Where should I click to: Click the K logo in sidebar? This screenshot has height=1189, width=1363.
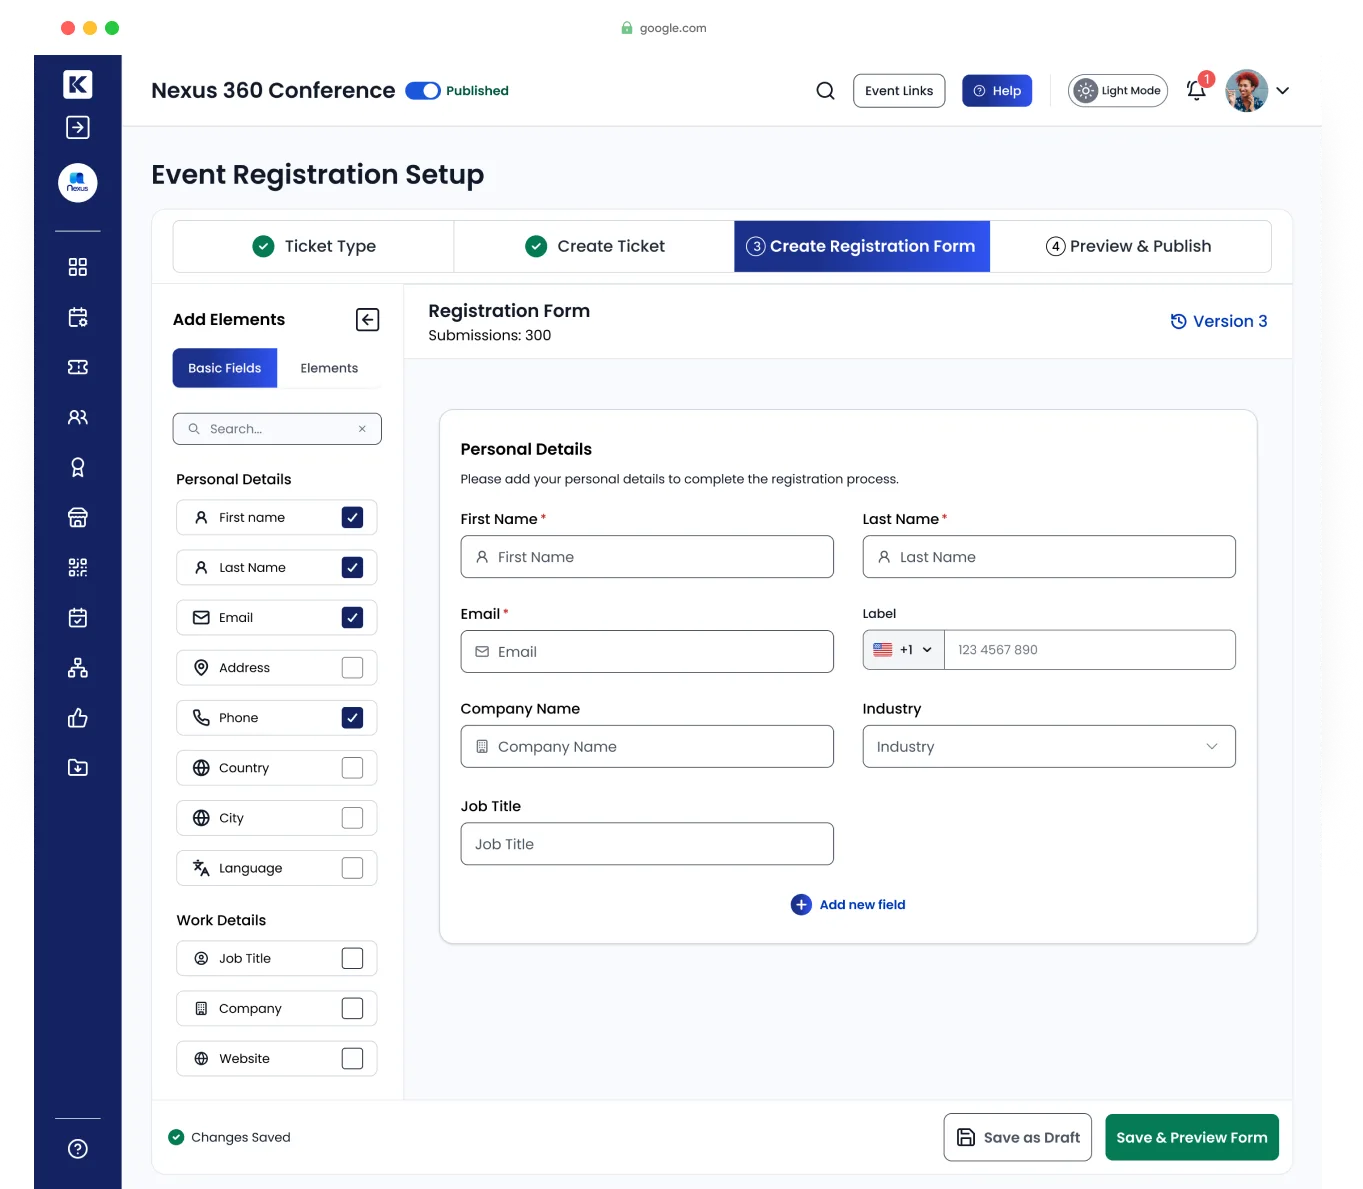pos(78,85)
